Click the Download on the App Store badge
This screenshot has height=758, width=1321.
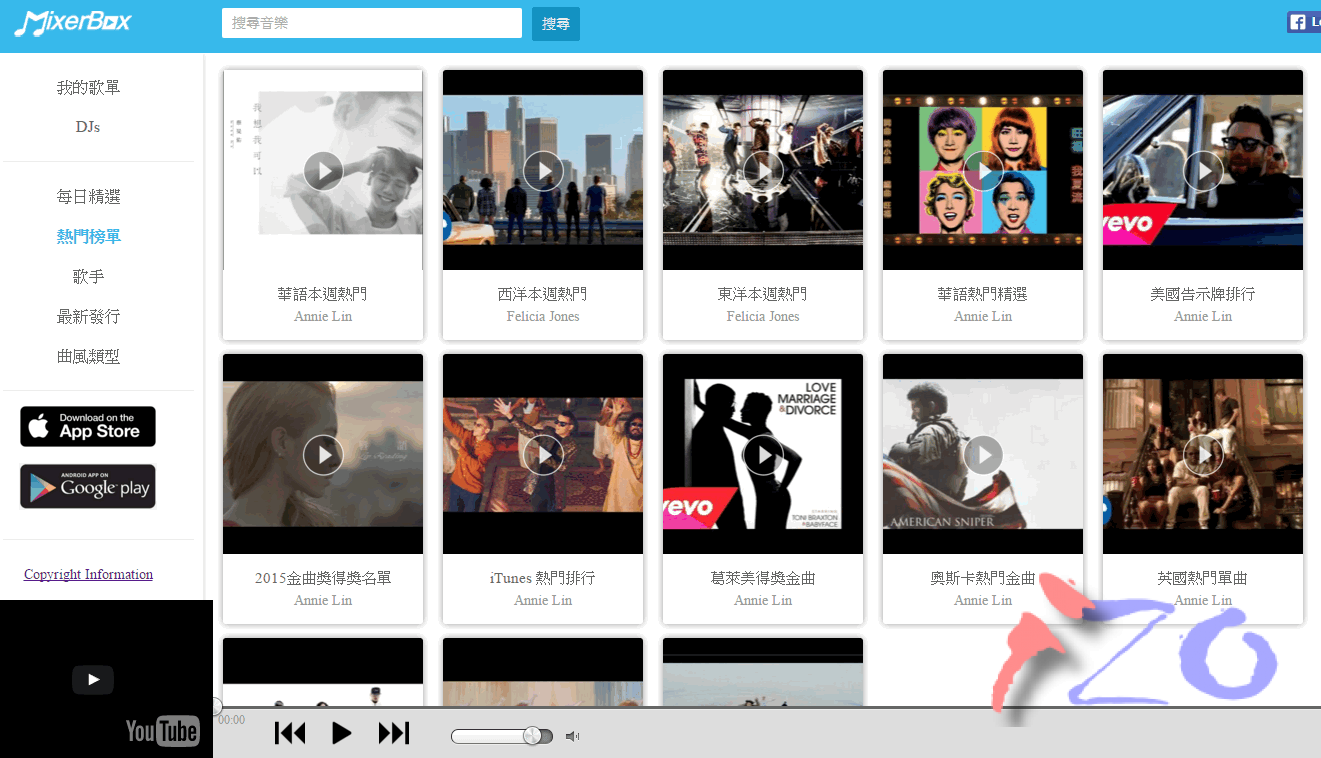pos(87,426)
